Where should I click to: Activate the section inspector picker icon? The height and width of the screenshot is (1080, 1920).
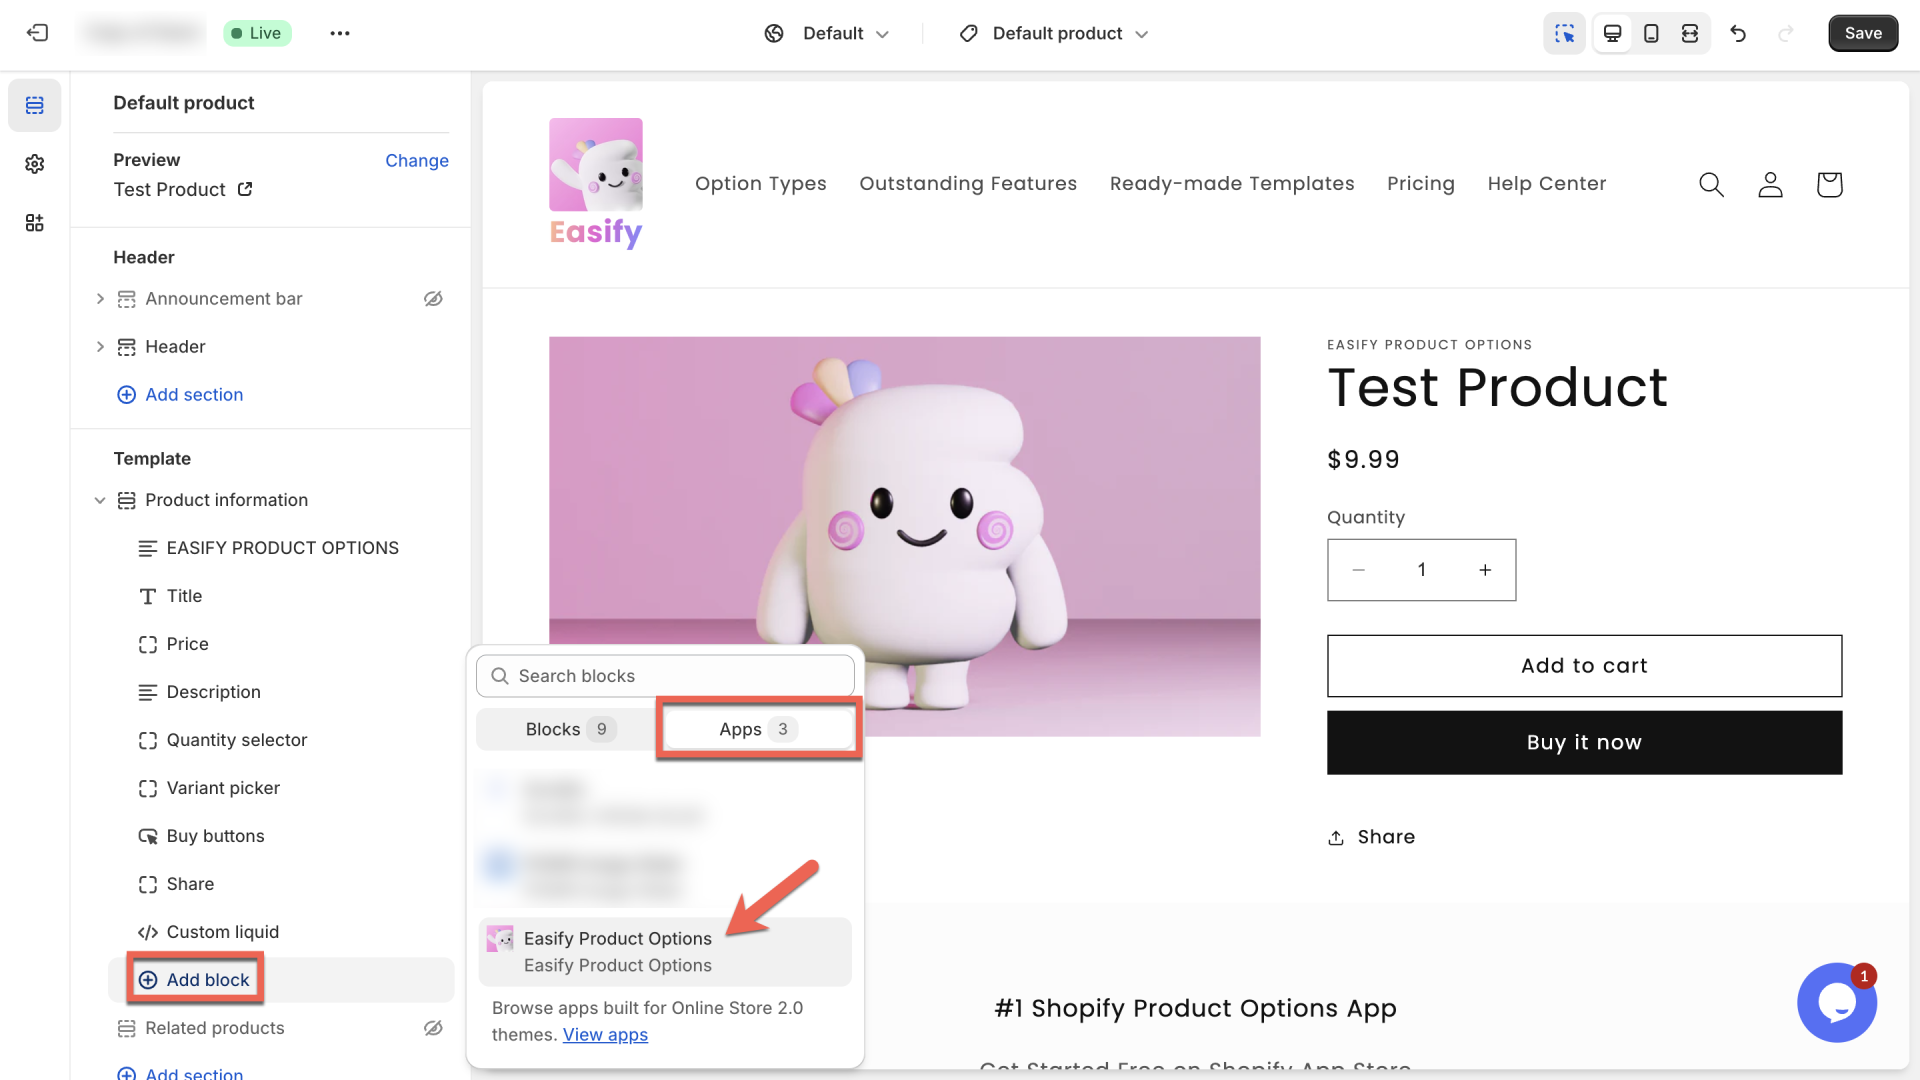[1565, 33]
